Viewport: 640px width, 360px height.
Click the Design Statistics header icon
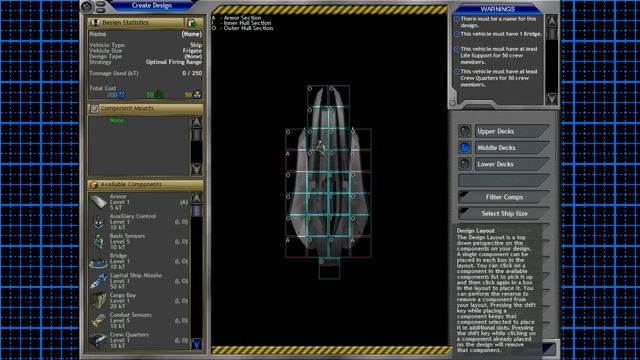(95, 22)
